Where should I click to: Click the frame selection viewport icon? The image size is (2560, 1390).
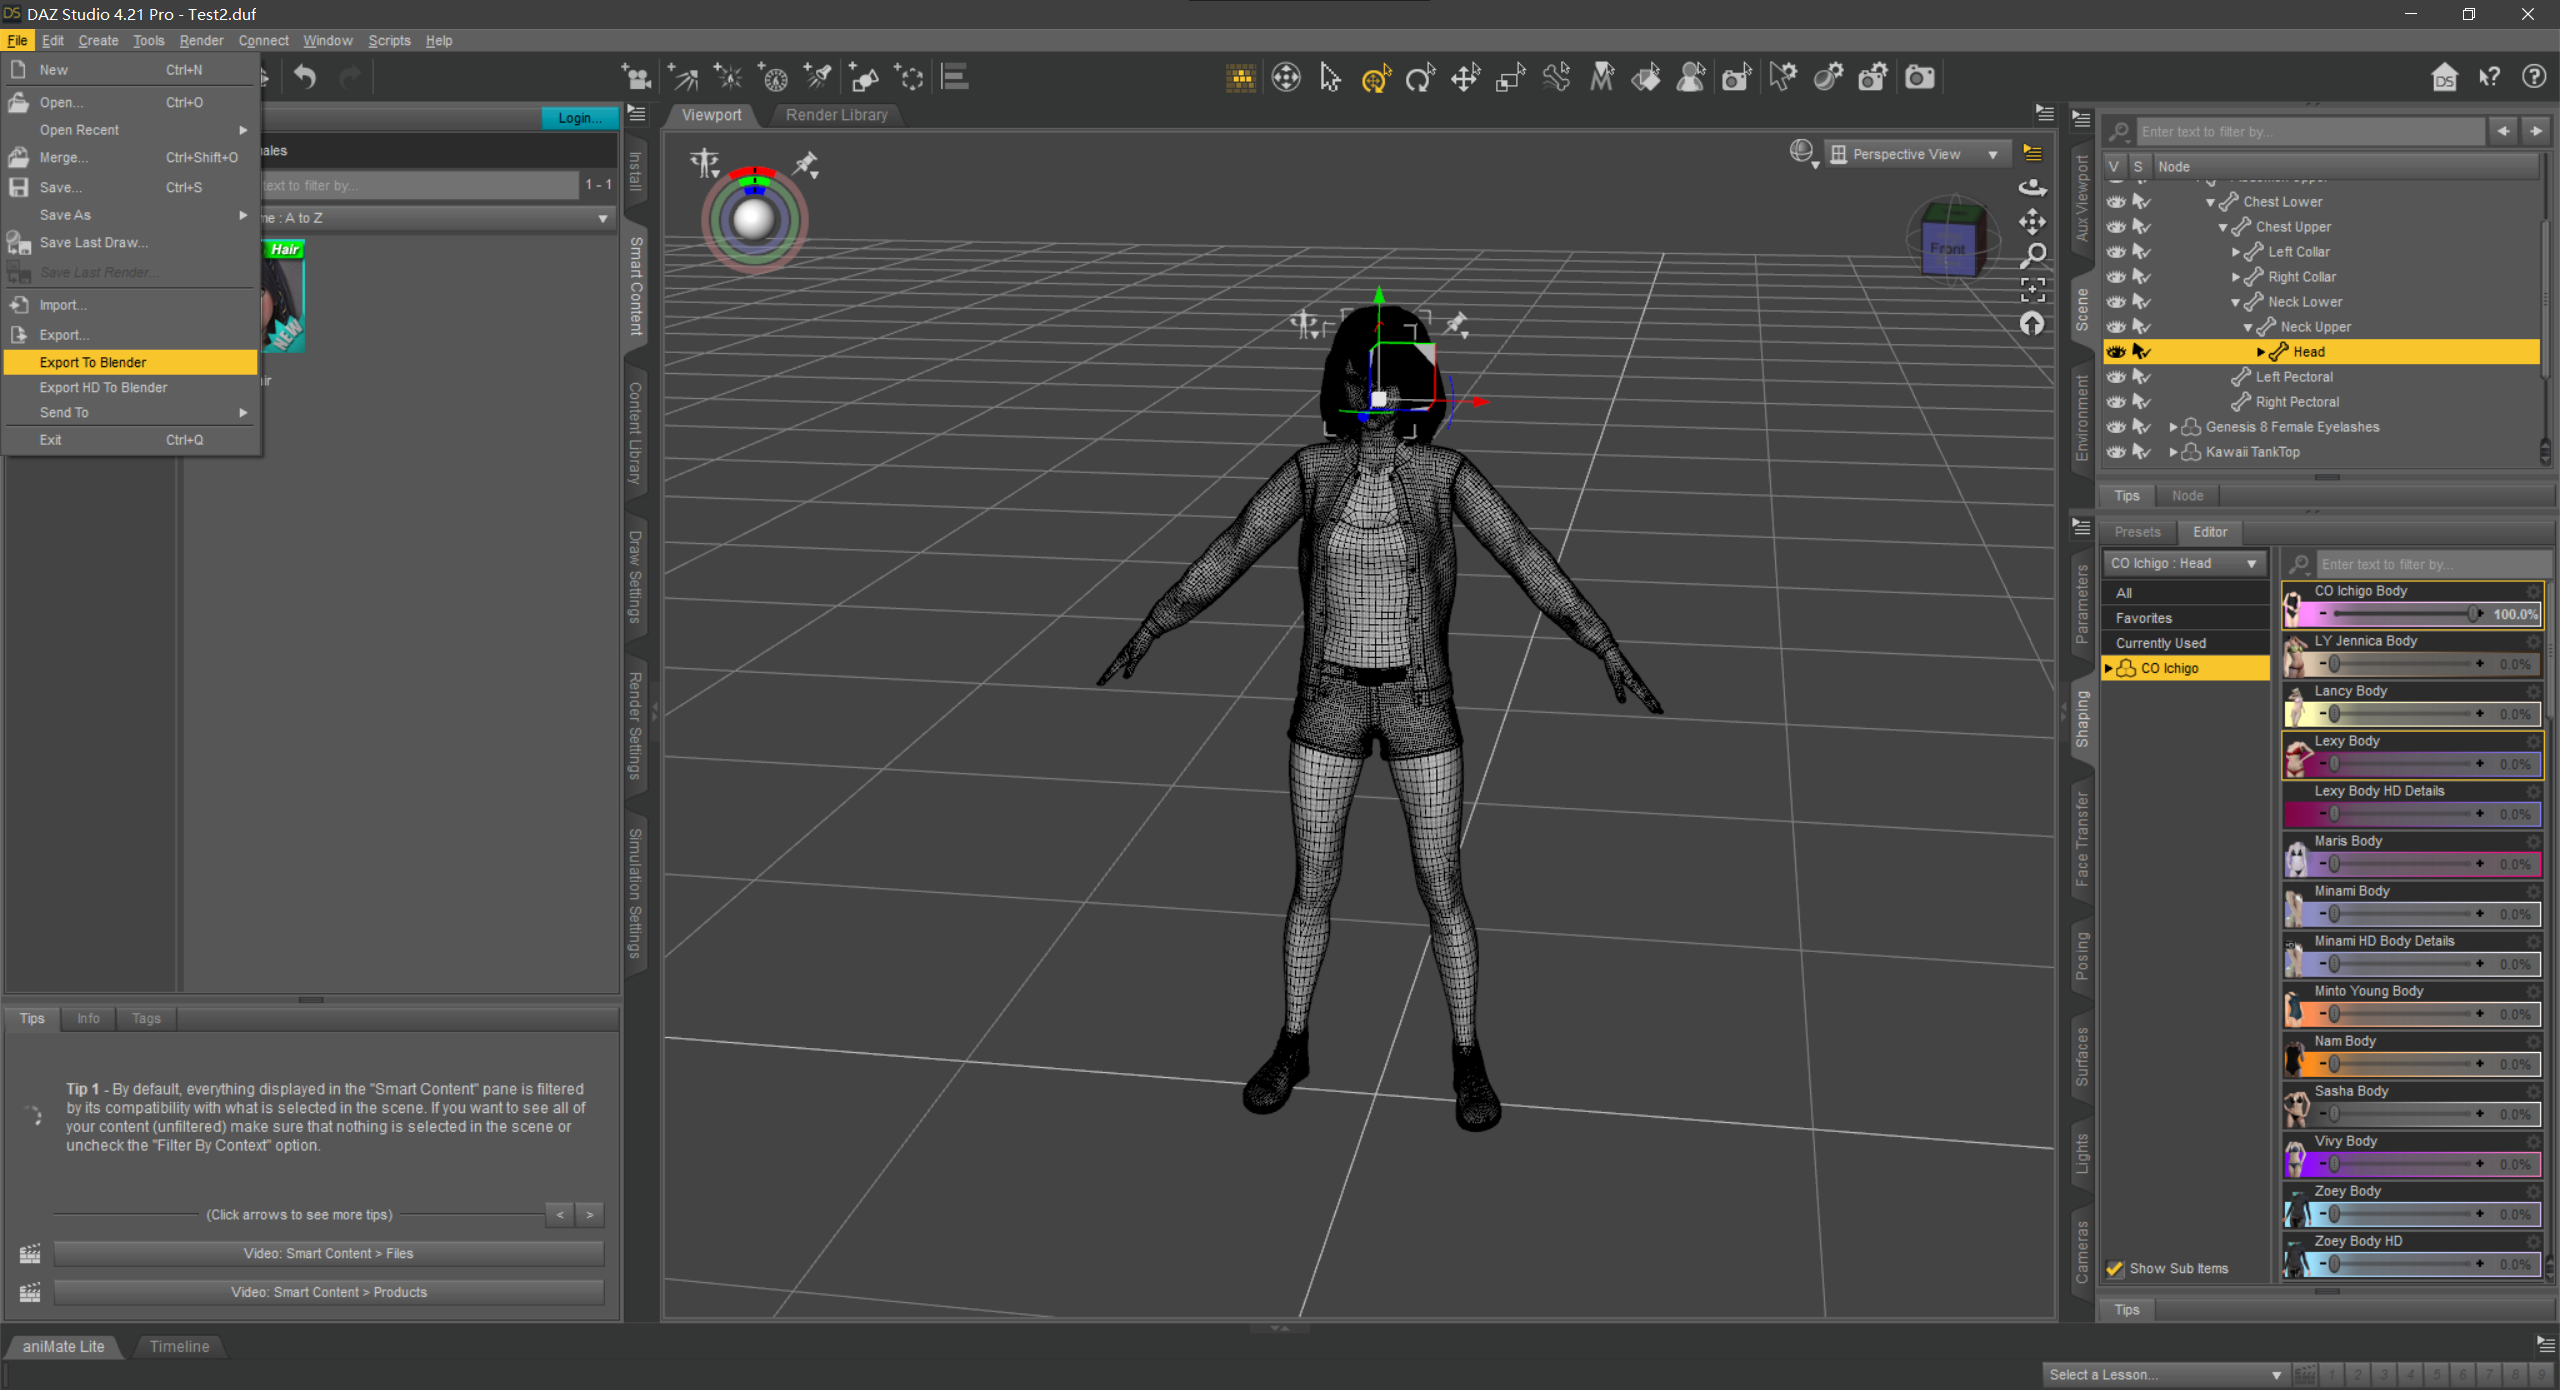(2032, 290)
